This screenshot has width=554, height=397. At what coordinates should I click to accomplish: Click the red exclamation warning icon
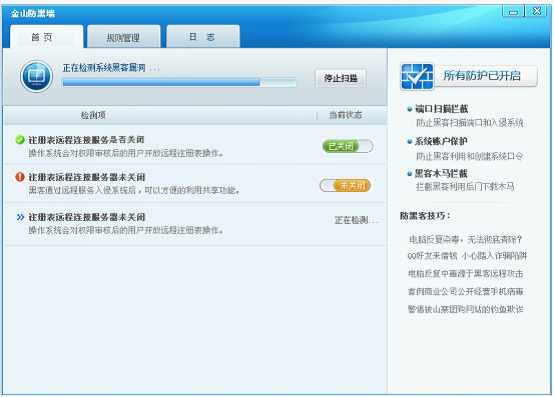(20, 177)
